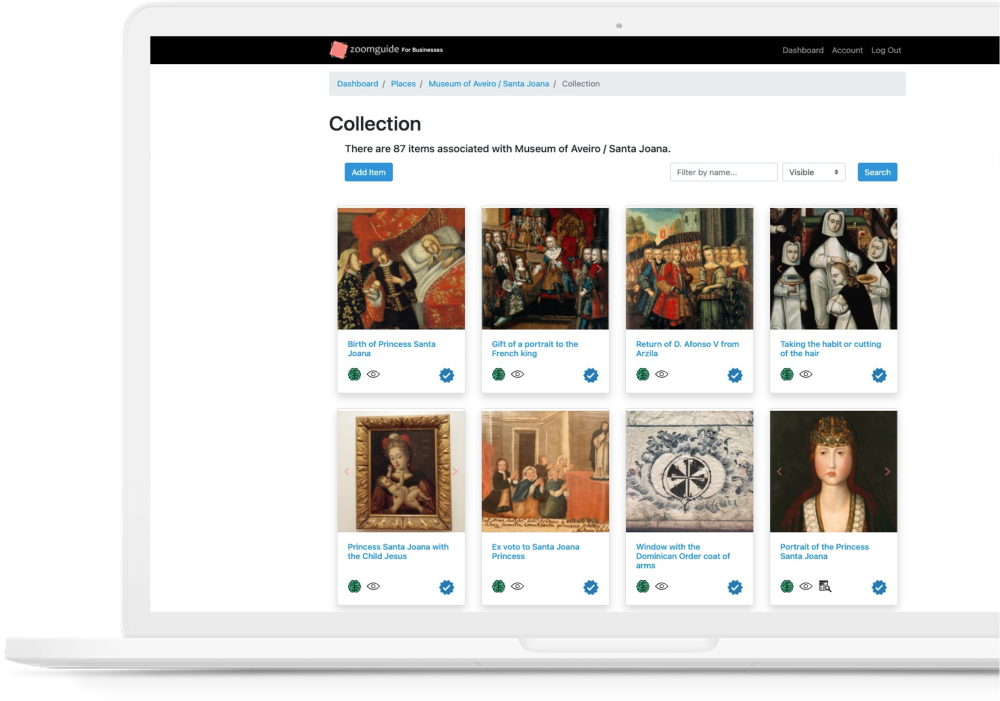Viewport: 1000px width, 701px height.
Task: Open the Birth of Princess Santa Joana title link
Action: [x=392, y=349]
